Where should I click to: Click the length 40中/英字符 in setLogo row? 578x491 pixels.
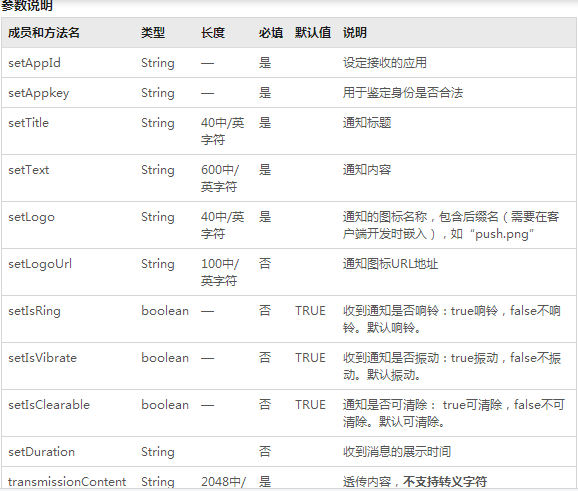click(x=222, y=225)
